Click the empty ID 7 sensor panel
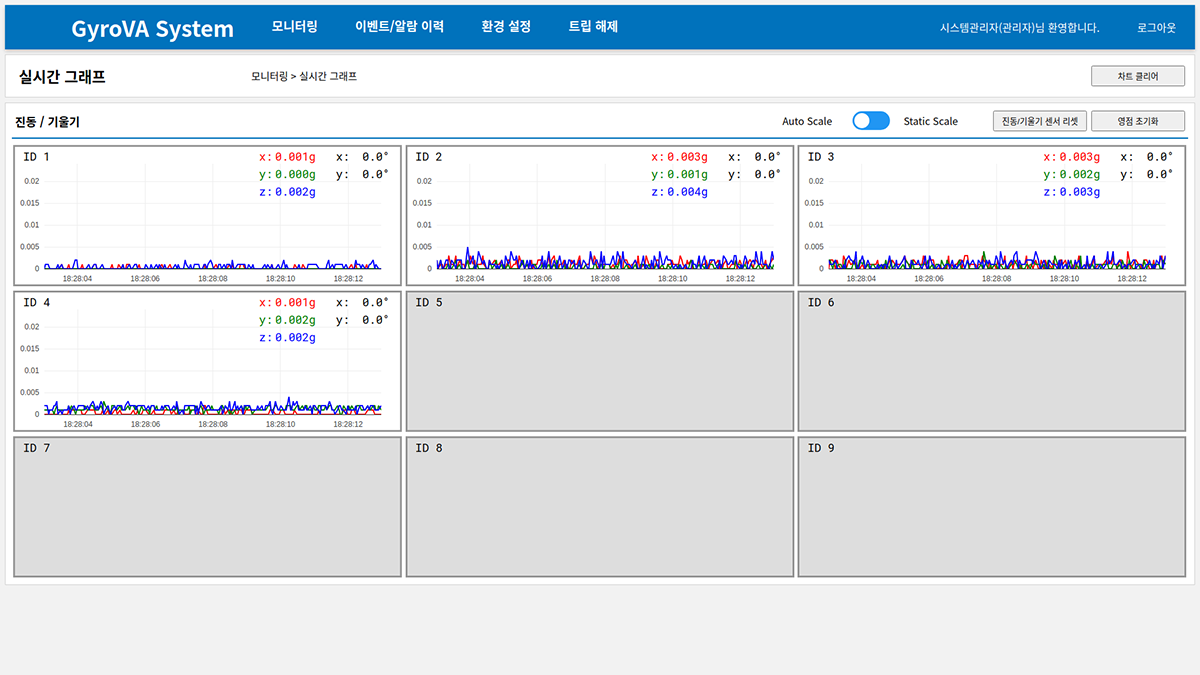 click(208, 506)
